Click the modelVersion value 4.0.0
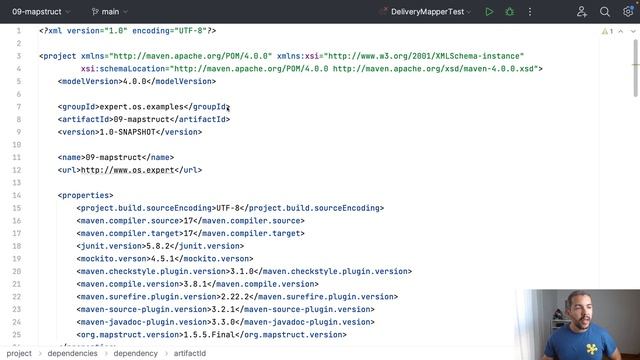Screen dimensions: 640x360 click(x=135, y=81)
